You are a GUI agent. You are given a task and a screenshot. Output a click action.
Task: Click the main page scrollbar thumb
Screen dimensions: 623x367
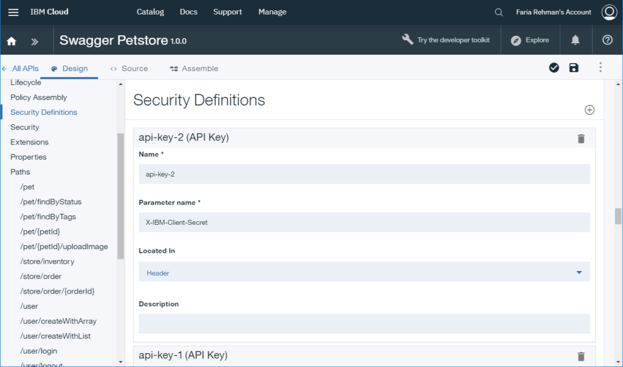coord(618,216)
